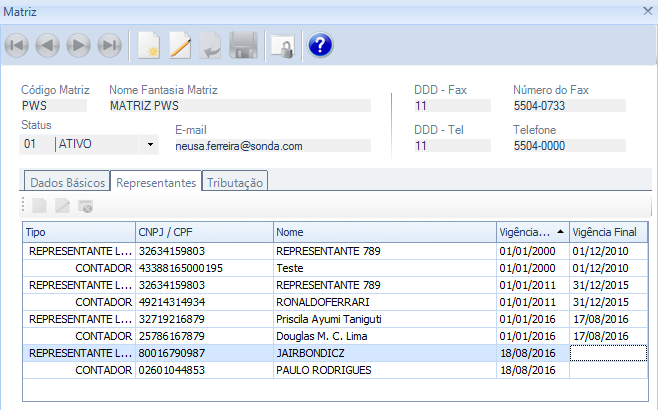Create a new Matriz record icon

(149, 45)
